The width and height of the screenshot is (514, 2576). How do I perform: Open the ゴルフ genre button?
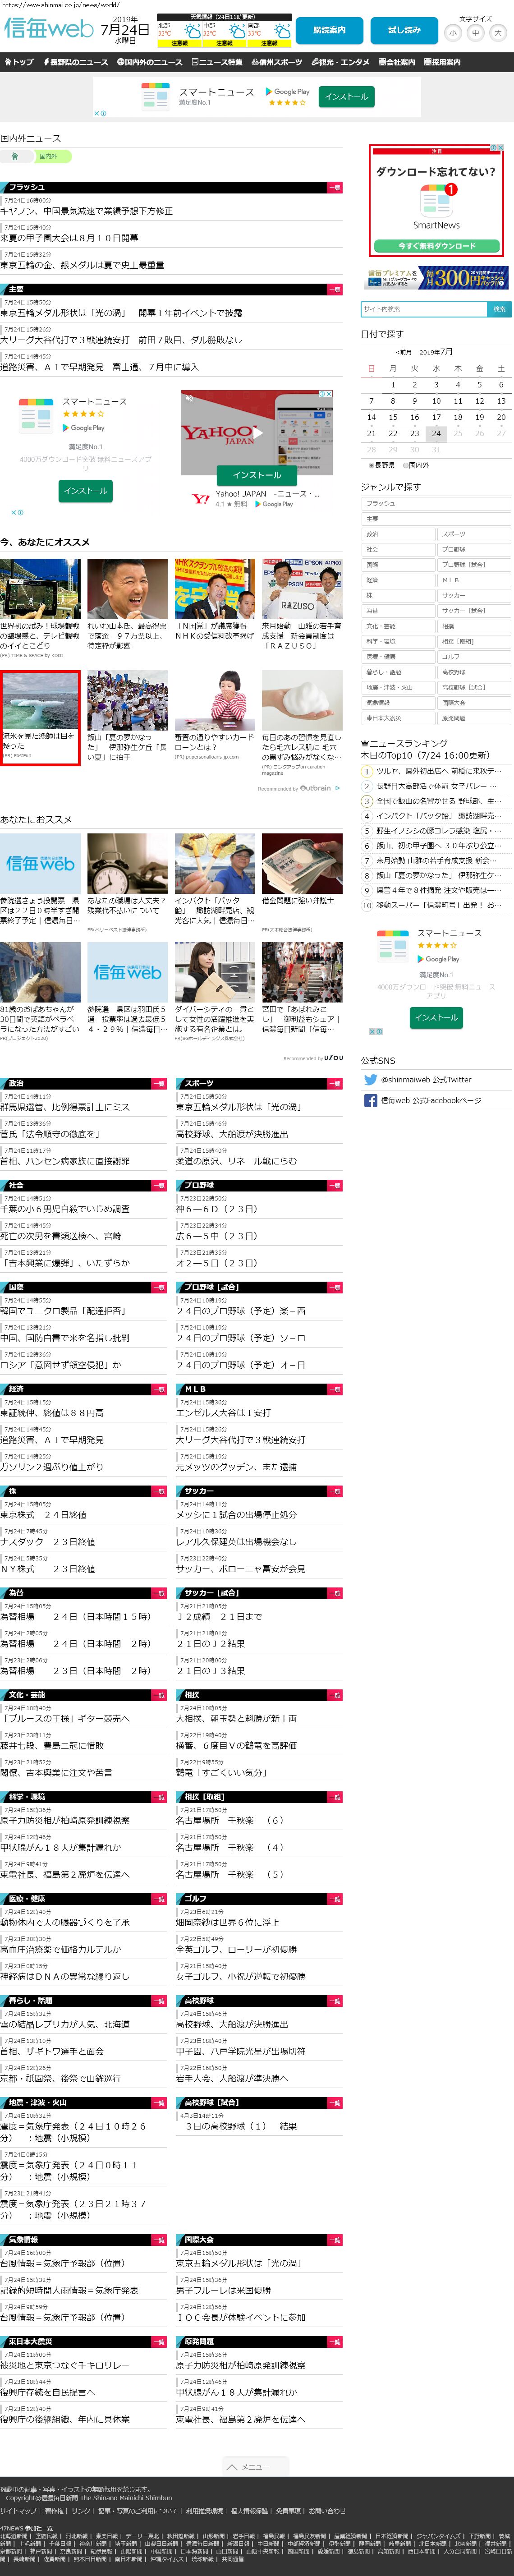(x=474, y=657)
